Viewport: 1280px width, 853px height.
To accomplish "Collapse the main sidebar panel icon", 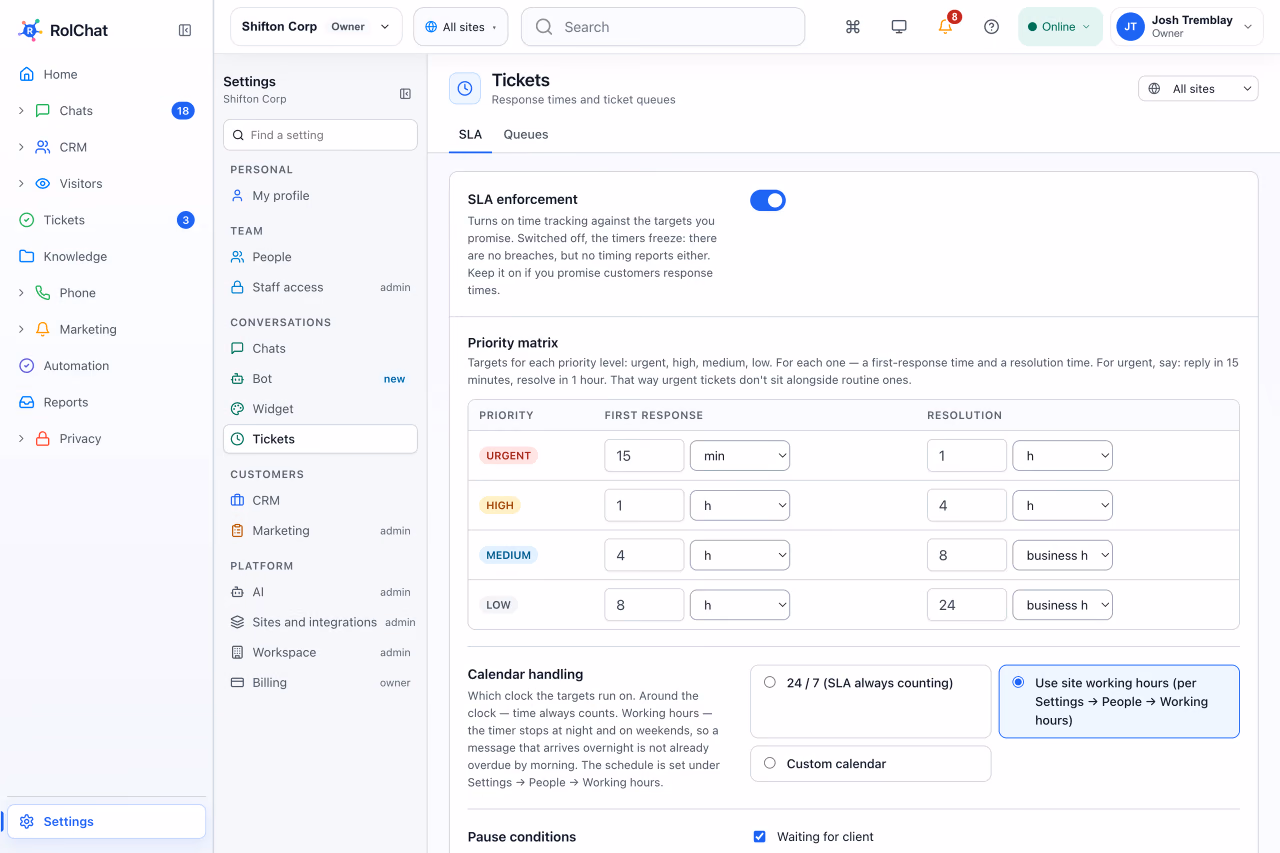I will (x=185, y=30).
